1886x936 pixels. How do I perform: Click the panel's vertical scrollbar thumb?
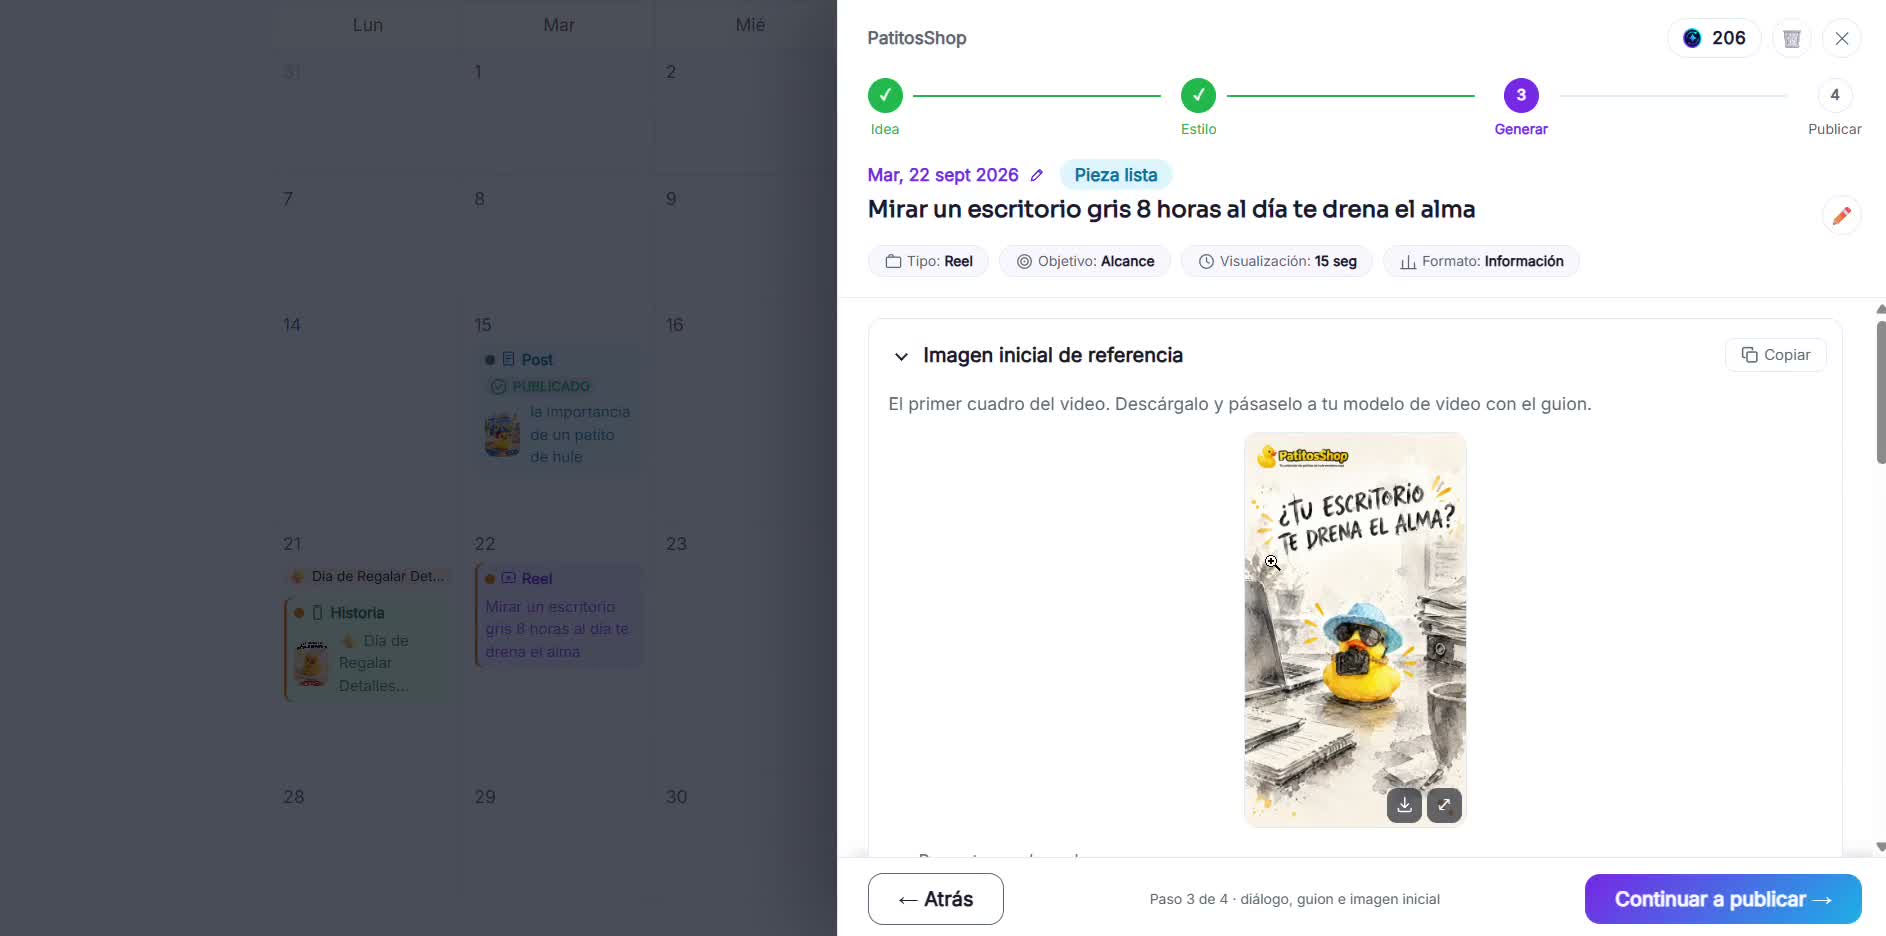coord(1881,392)
